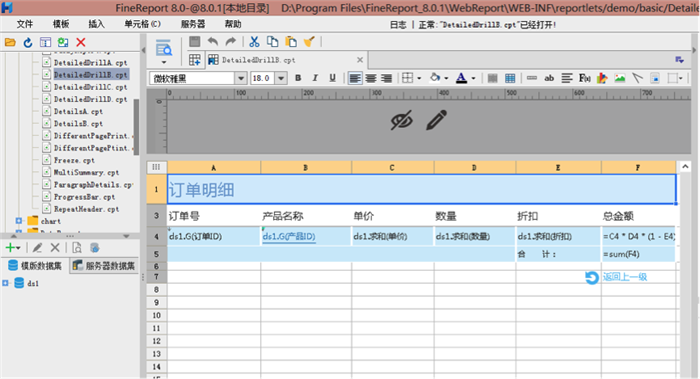This screenshot has width=700, height=379.
Task: Align cell text center
Action: pos(371,78)
